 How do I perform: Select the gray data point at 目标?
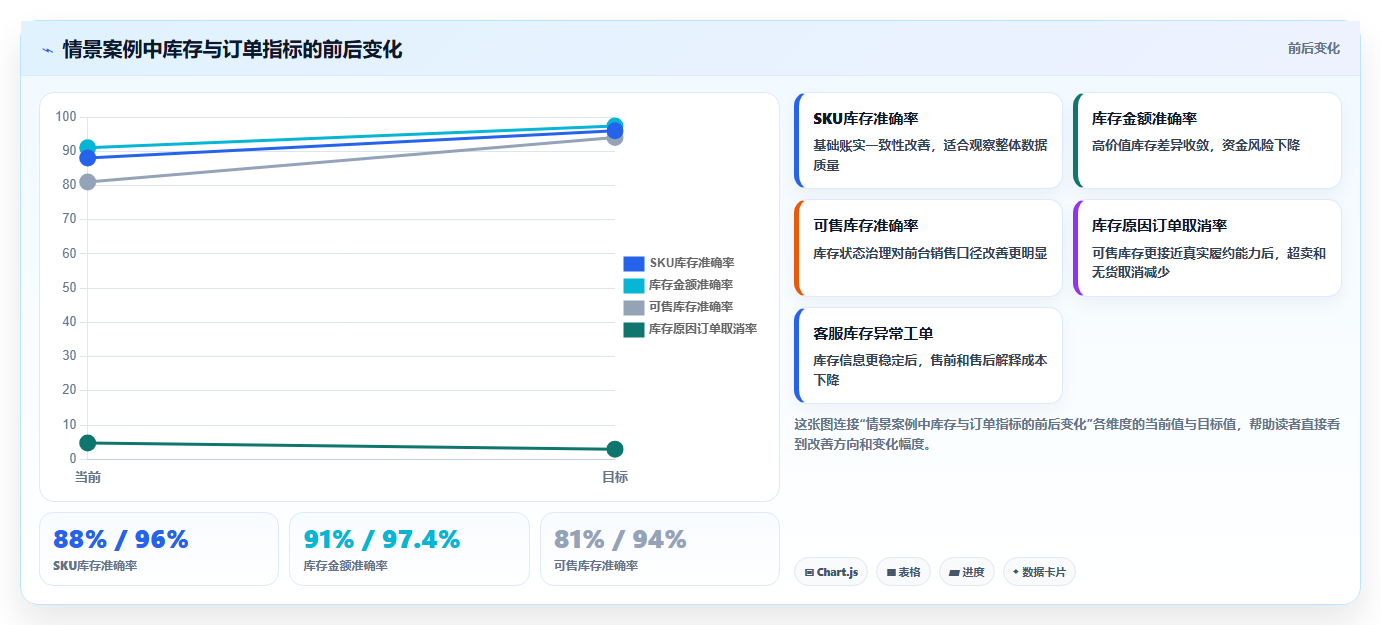pos(615,137)
